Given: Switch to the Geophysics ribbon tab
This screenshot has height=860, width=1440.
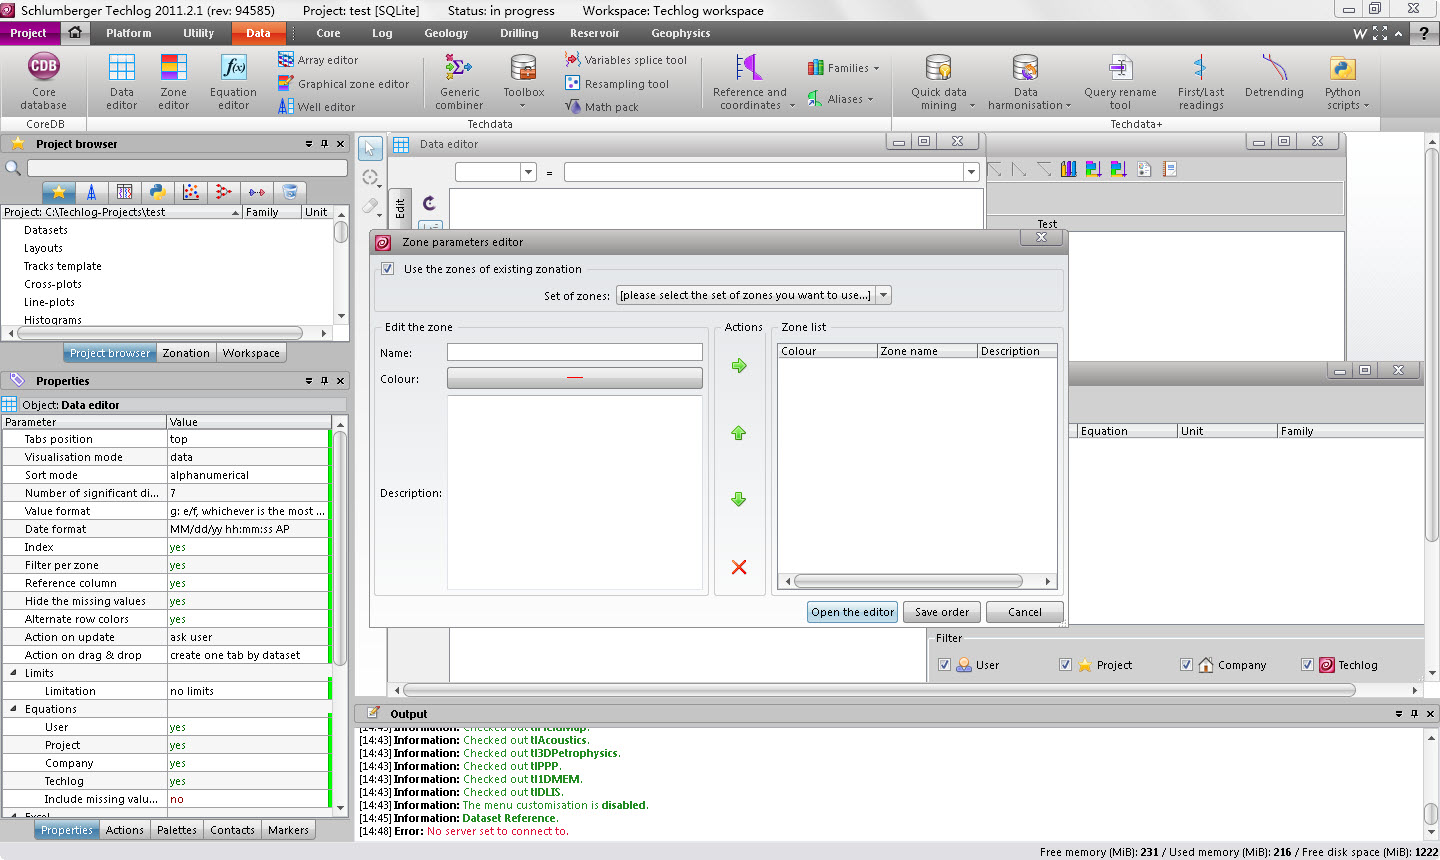Looking at the screenshot, I should [x=681, y=33].
